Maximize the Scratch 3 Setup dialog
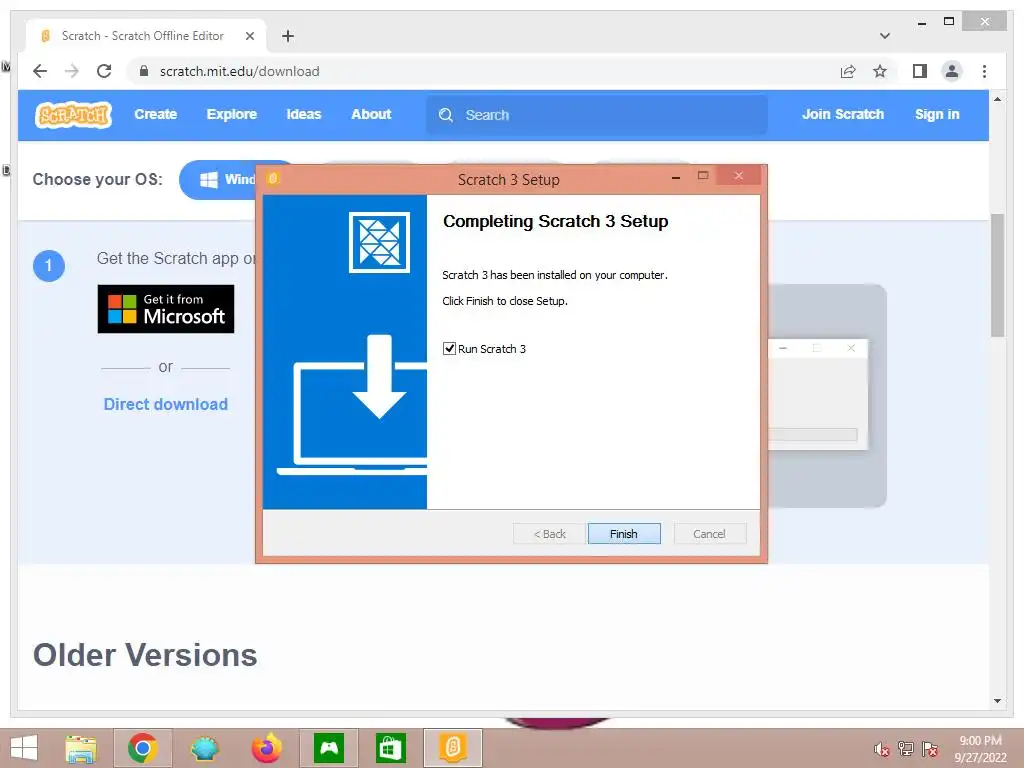Image resolution: width=1024 pixels, height=768 pixels. click(703, 176)
